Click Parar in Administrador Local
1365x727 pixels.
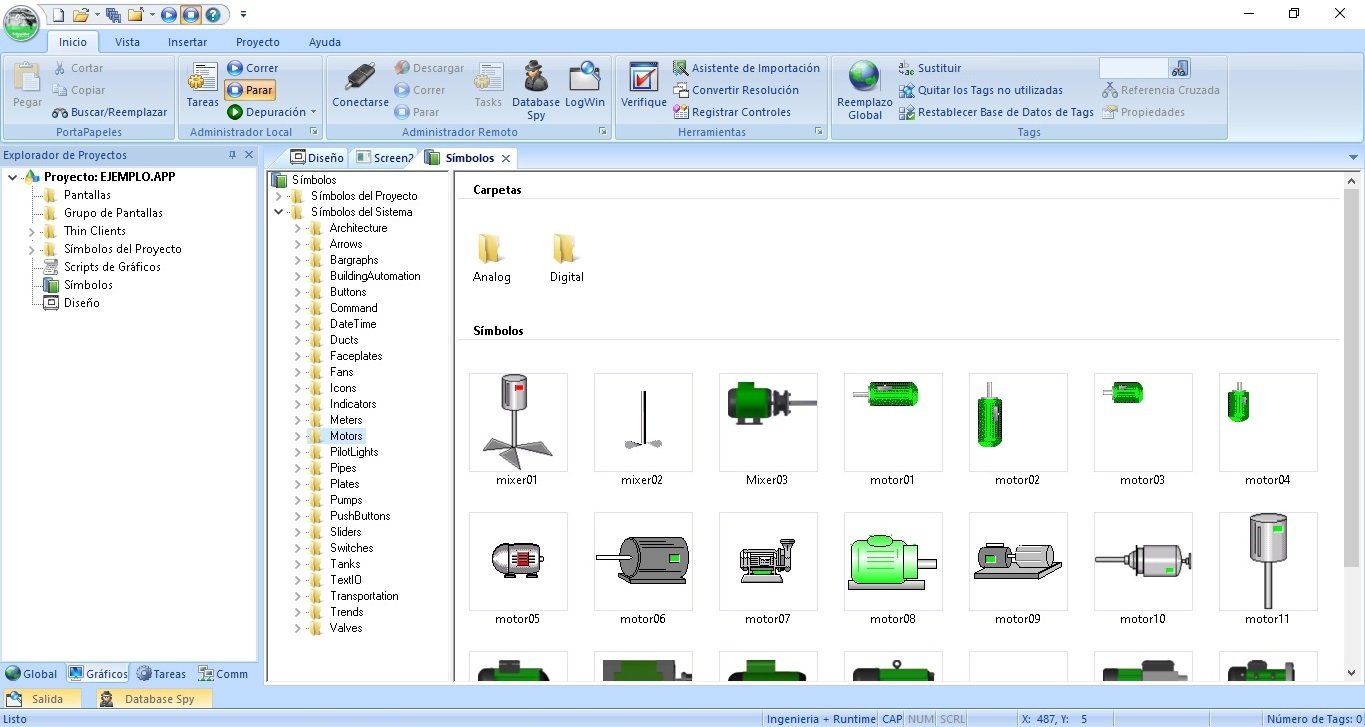[250, 90]
